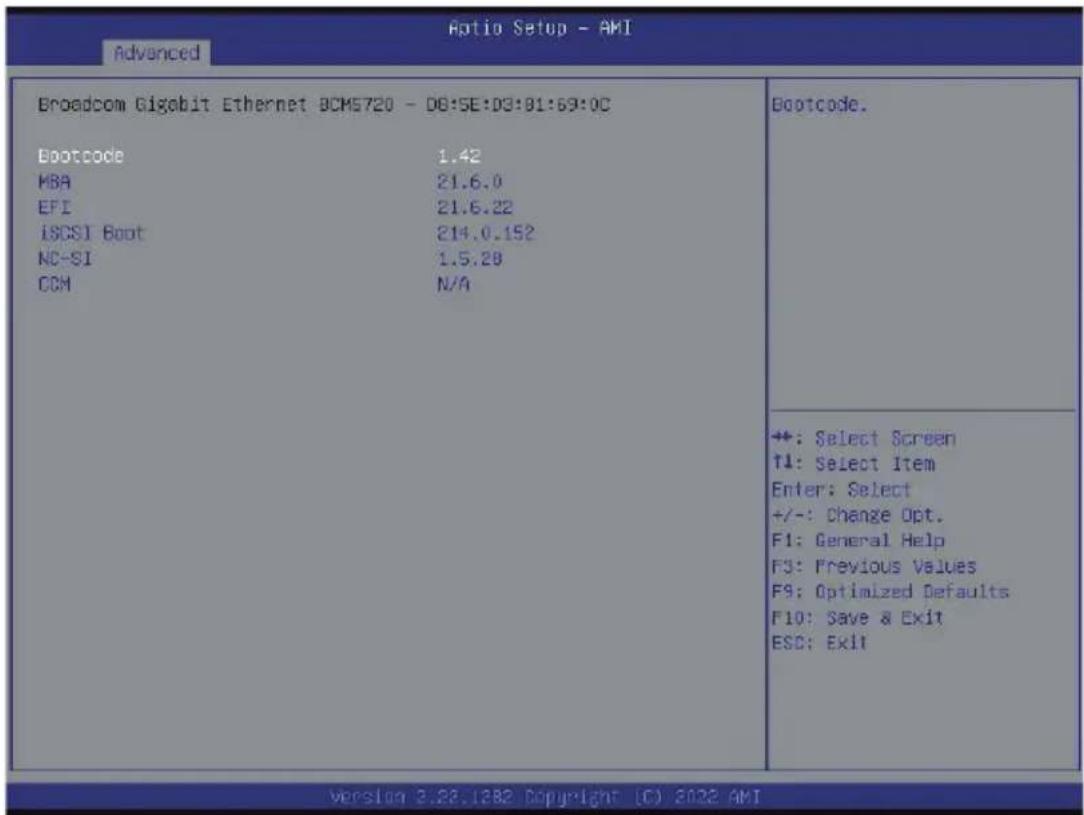Viewport: 1084px width, 815px height.
Task: Click the Bootcode value 1.42
Action: pyautogui.click(x=459, y=156)
